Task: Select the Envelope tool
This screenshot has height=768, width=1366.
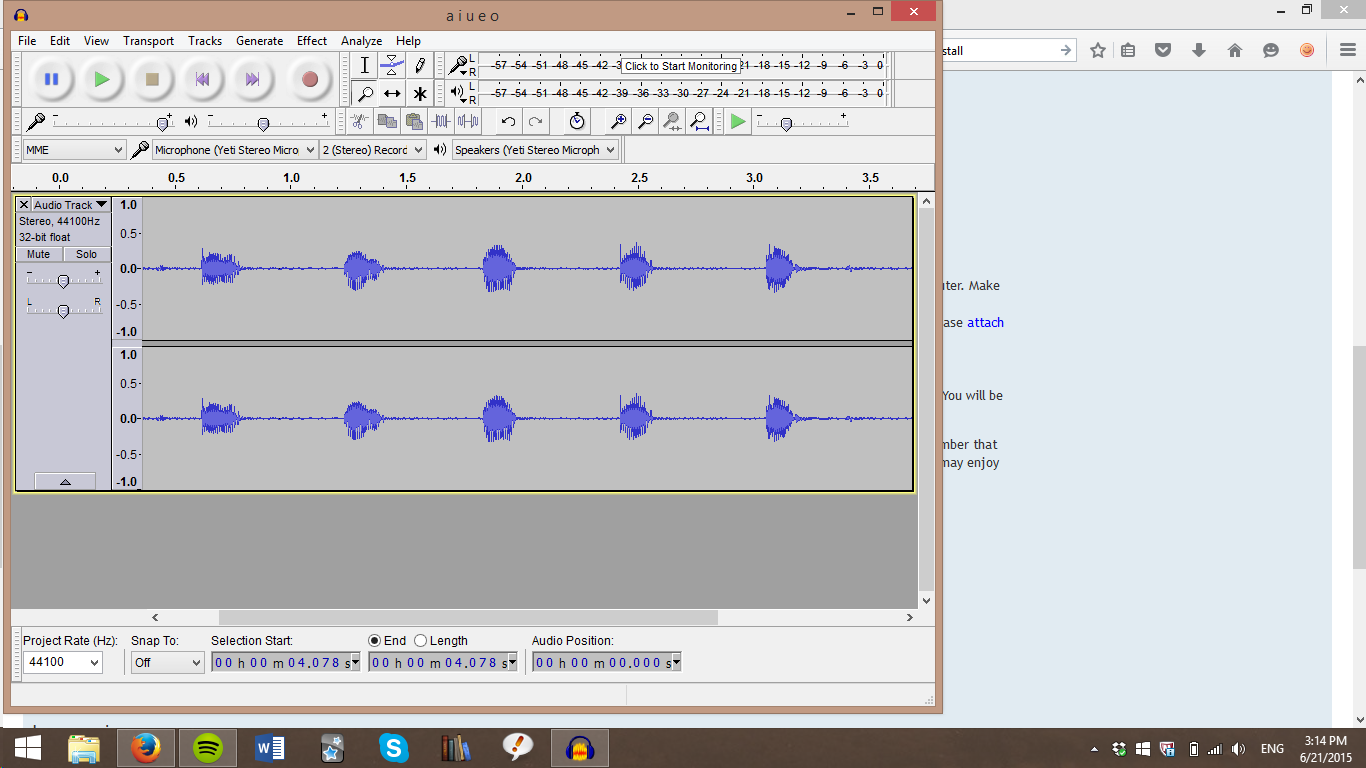Action: point(392,65)
